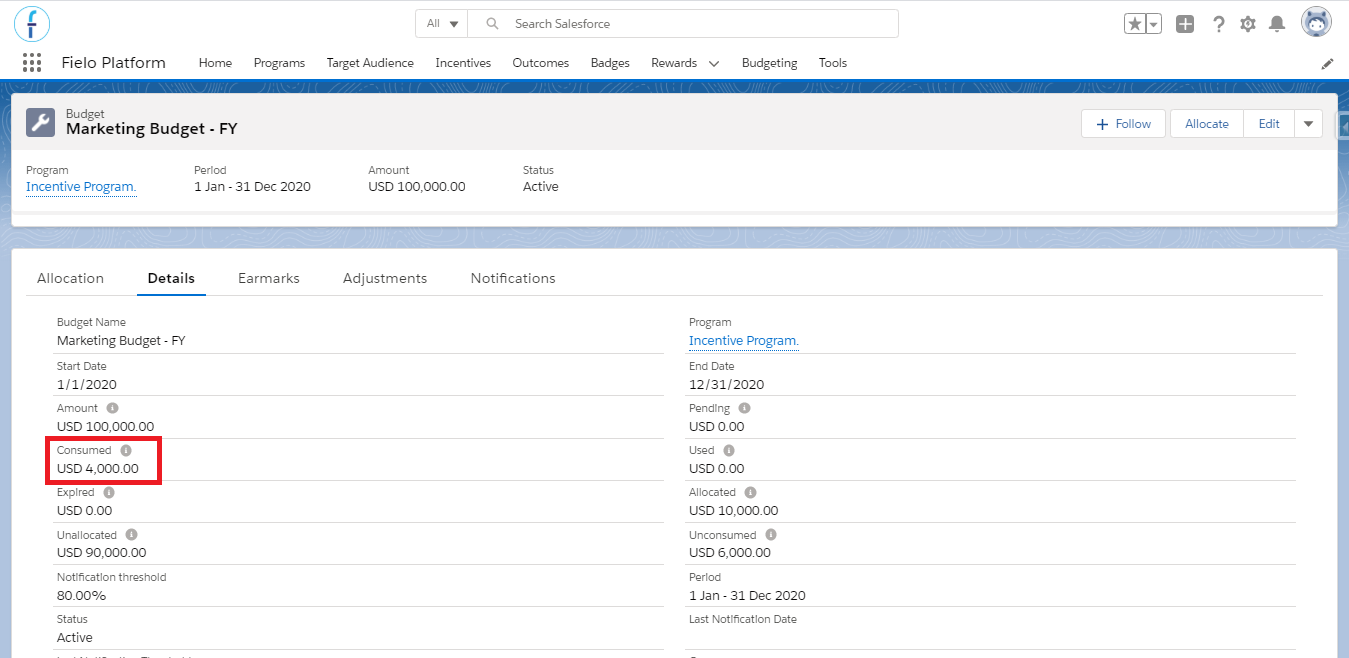1349x658 pixels.
Task: Click the Fielo logo icon
Action: click(x=32, y=23)
